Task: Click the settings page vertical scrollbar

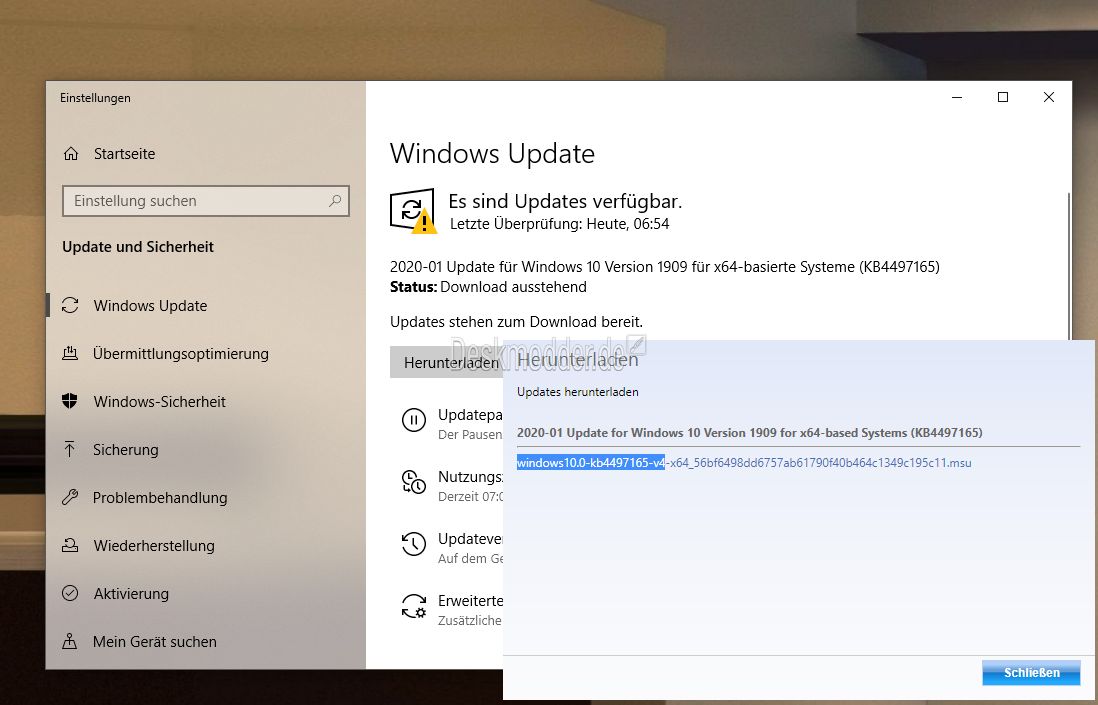Action: (1068, 266)
